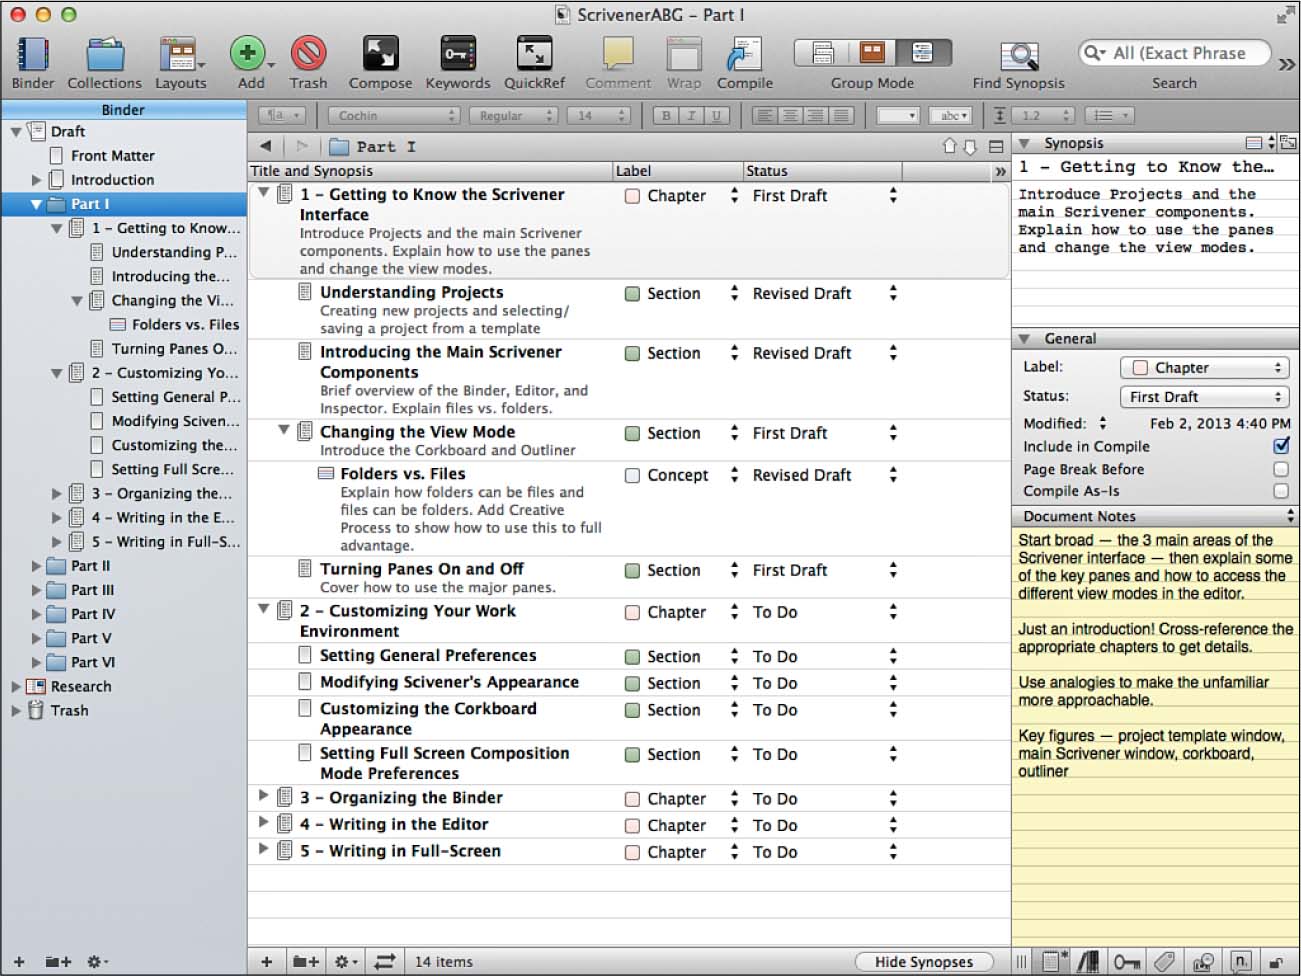Open inspector snapshots camera icon

pyautogui.click(x=1203, y=962)
